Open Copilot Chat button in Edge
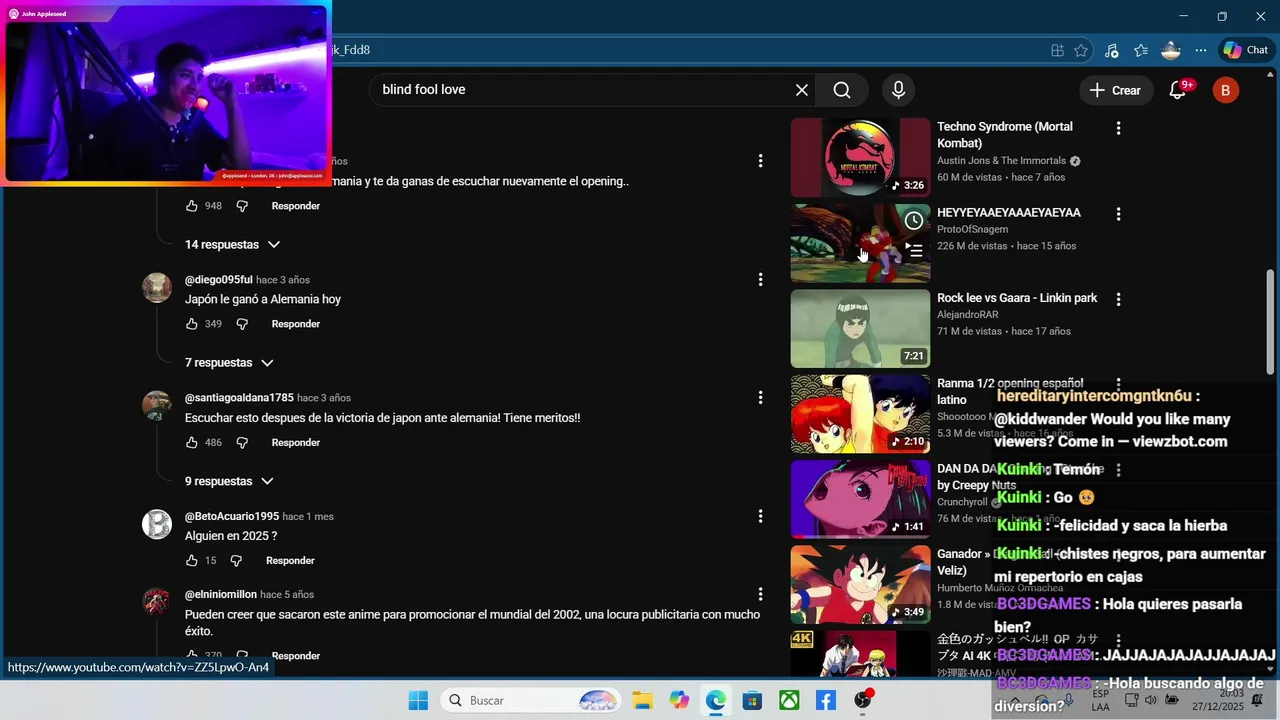 coord(1246,50)
